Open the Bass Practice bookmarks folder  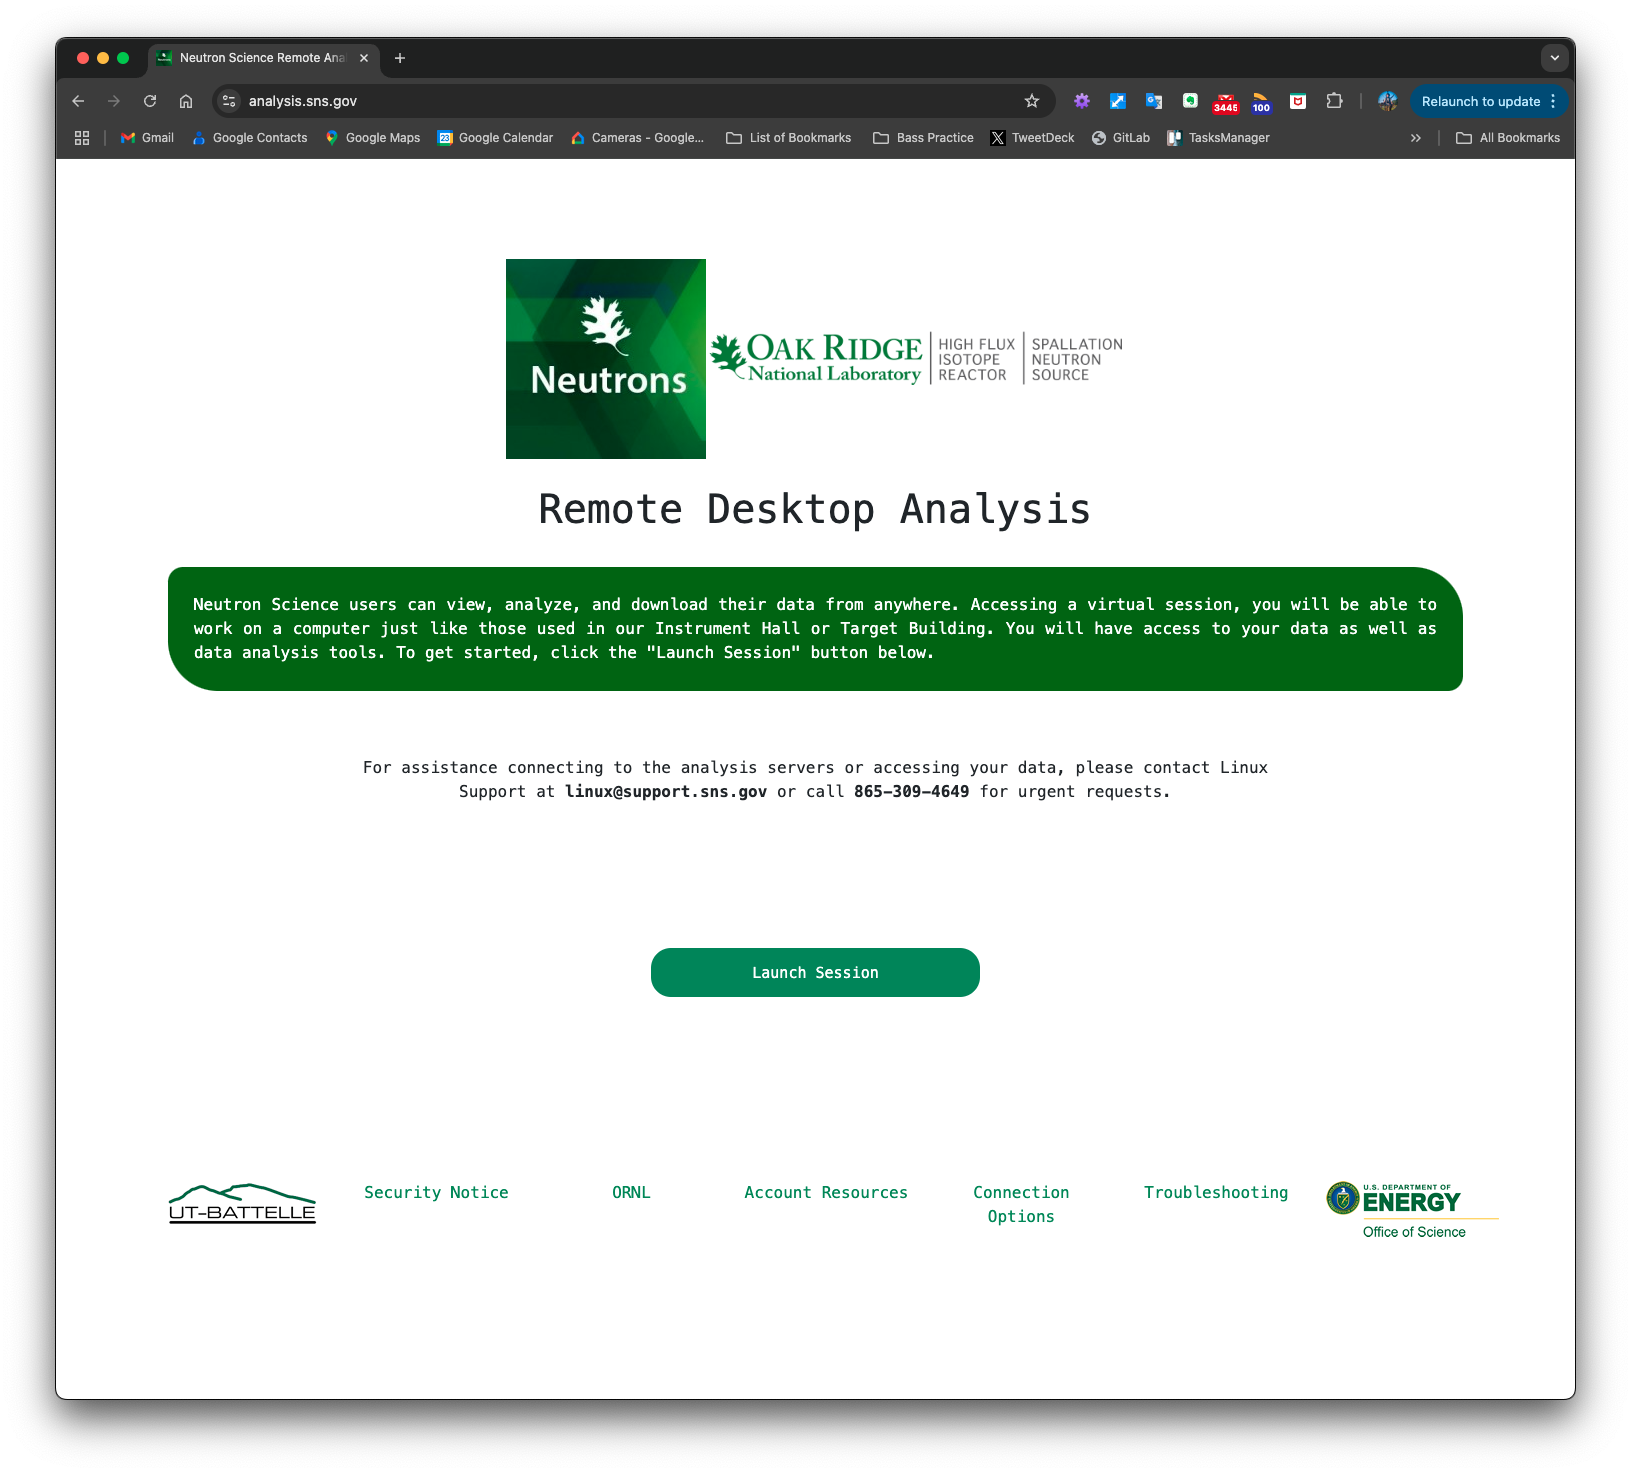[923, 138]
